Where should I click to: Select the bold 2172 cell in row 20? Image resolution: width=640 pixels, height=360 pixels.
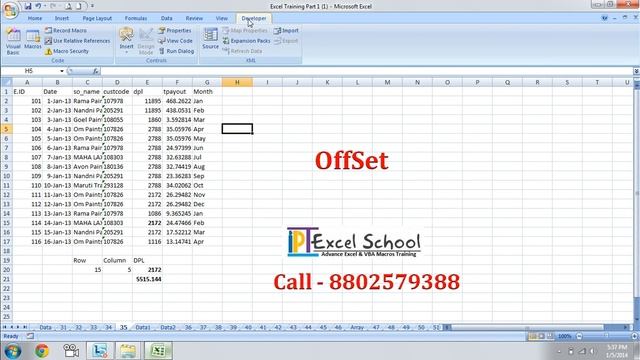pyautogui.click(x=147, y=270)
